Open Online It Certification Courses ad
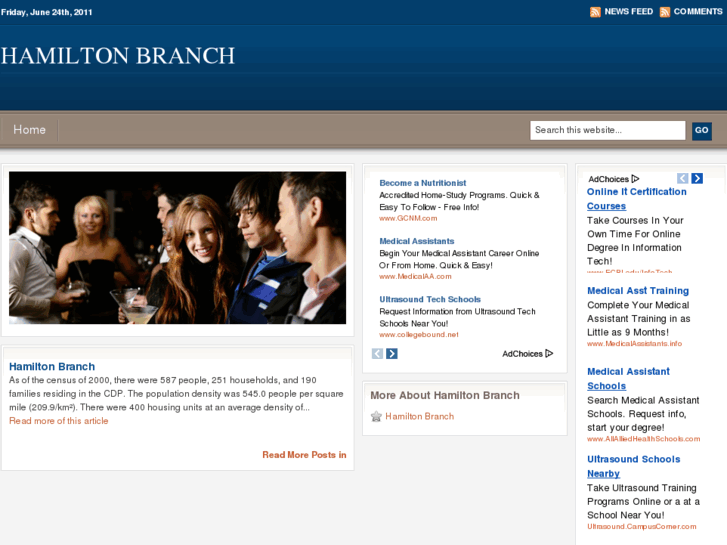The width and height of the screenshot is (727, 545). (637, 199)
